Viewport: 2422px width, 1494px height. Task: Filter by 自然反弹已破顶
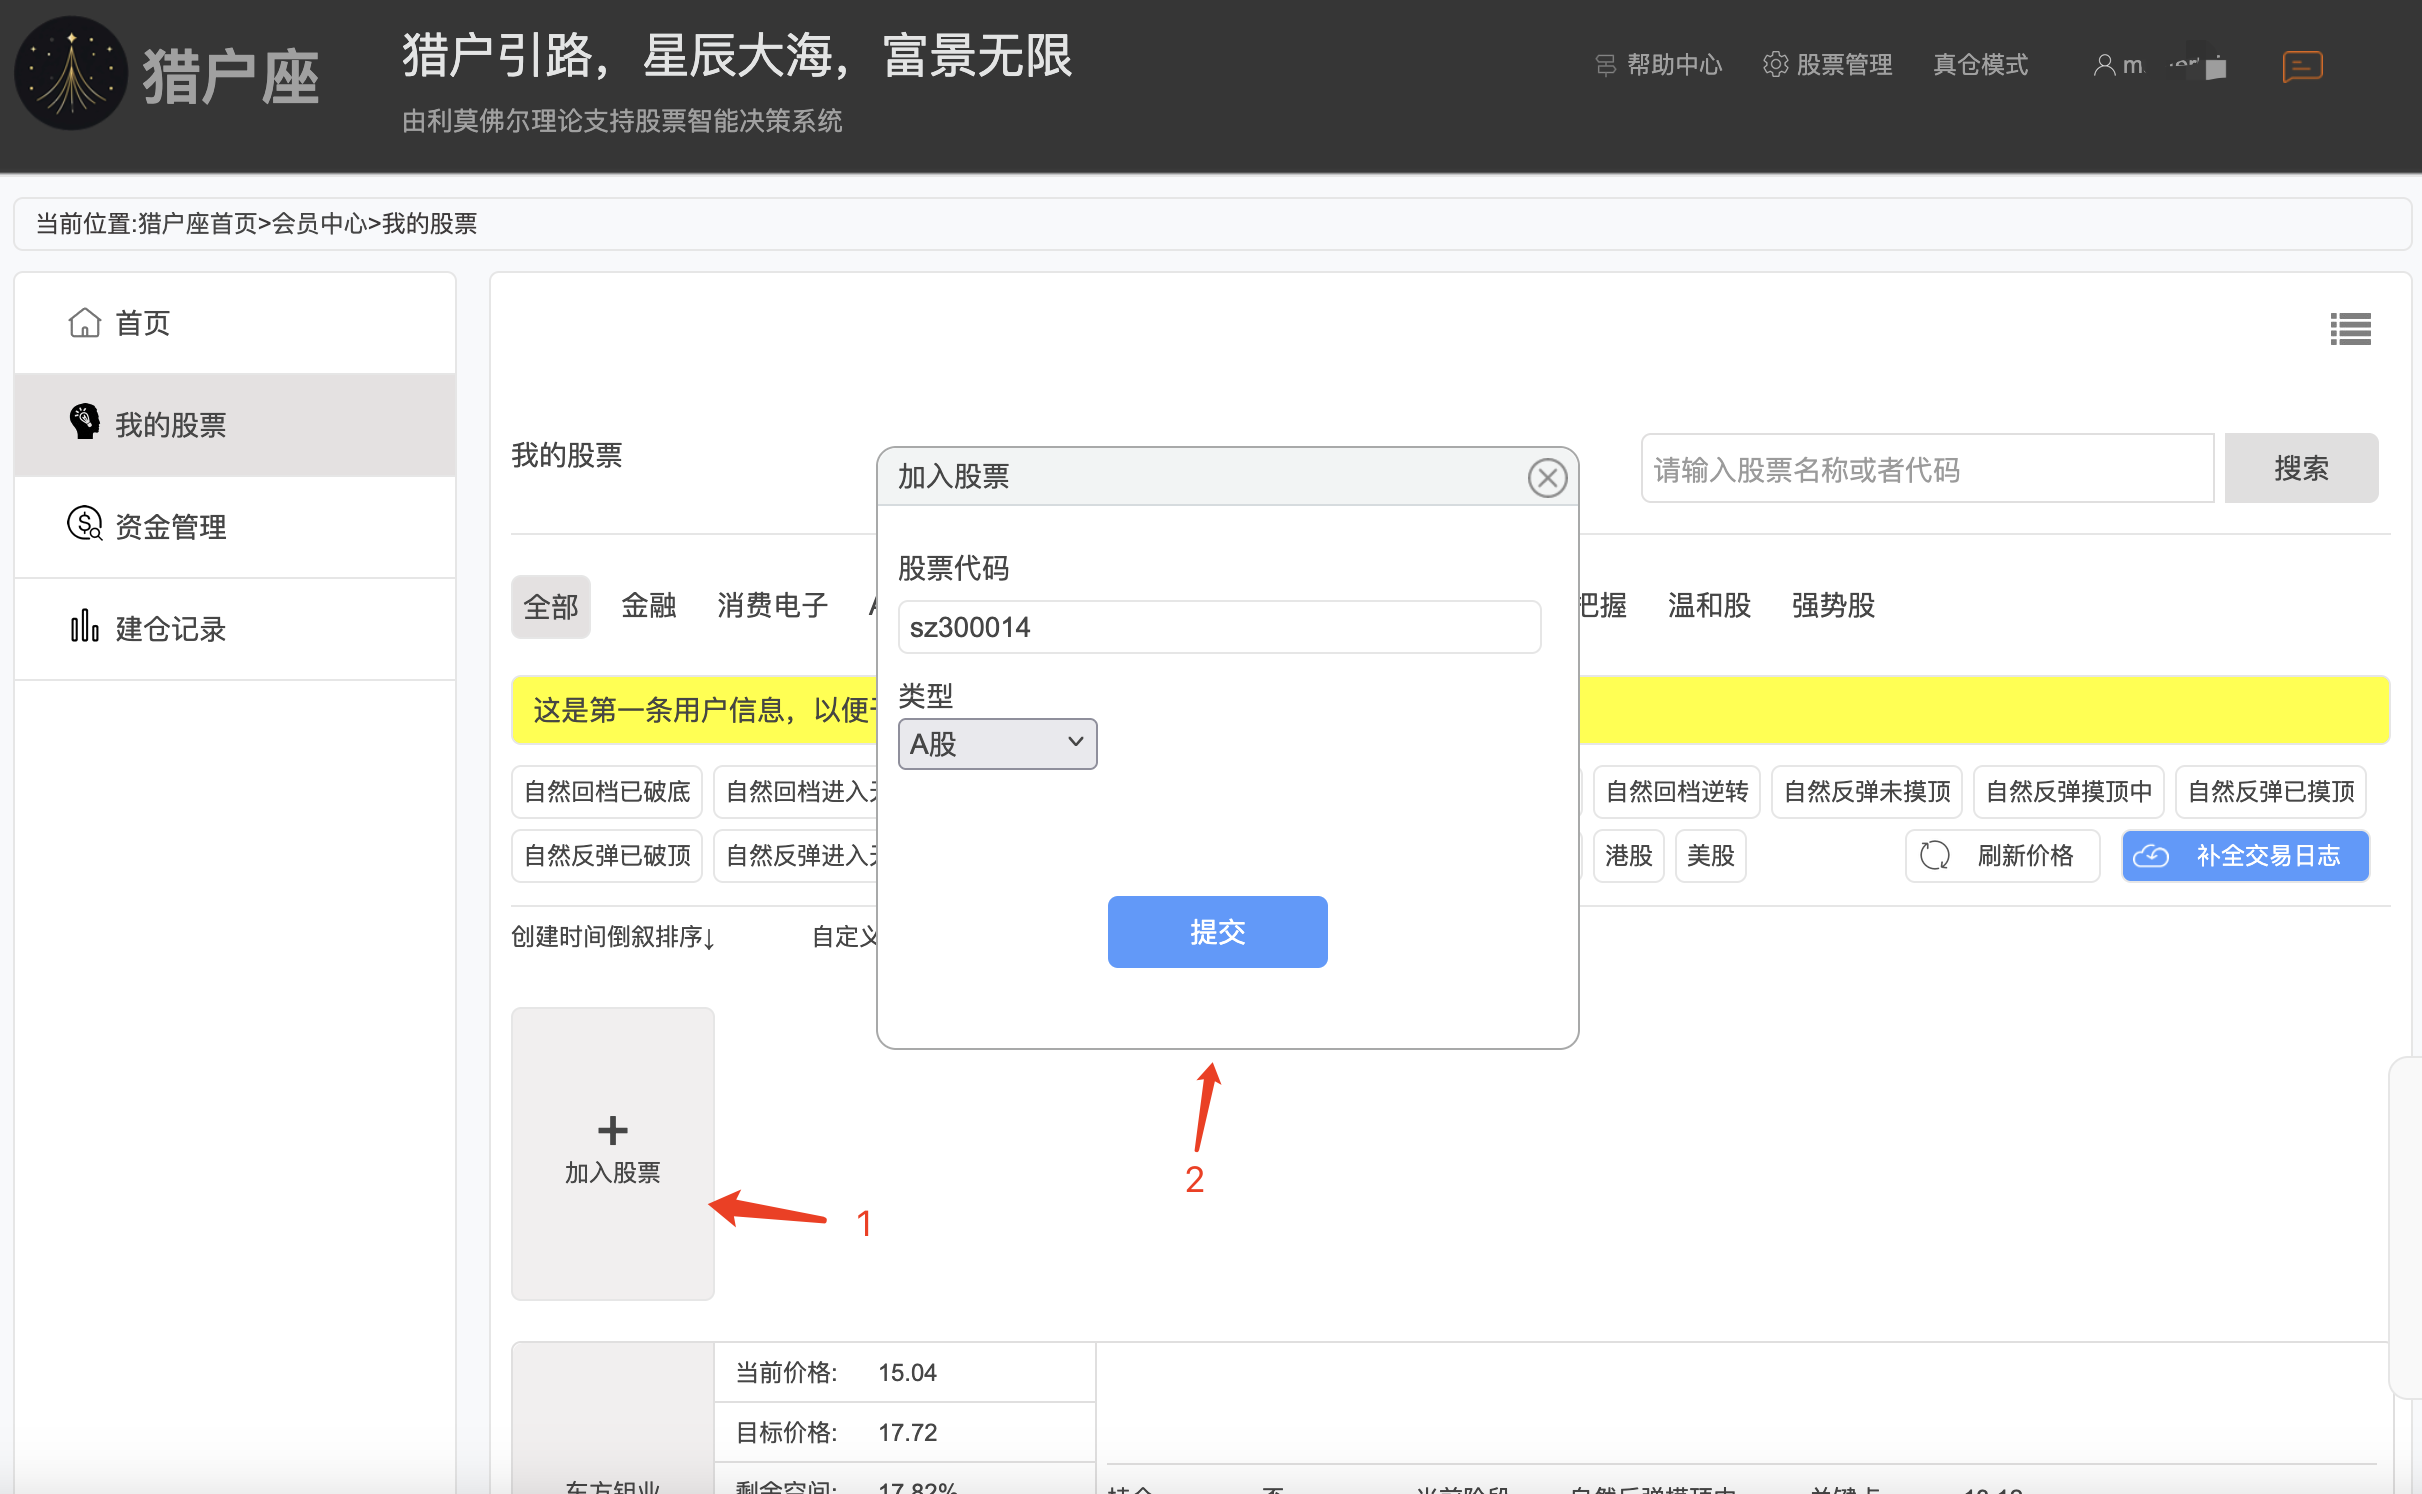(607, 856)
